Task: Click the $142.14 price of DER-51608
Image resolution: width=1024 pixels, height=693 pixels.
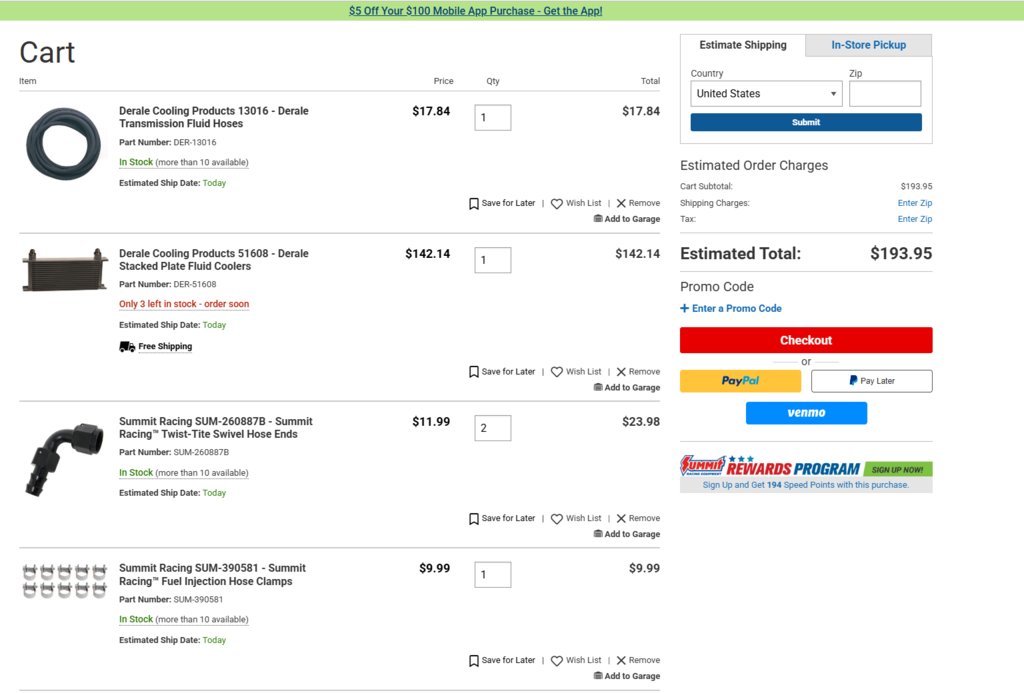Action: pos(428,253)
